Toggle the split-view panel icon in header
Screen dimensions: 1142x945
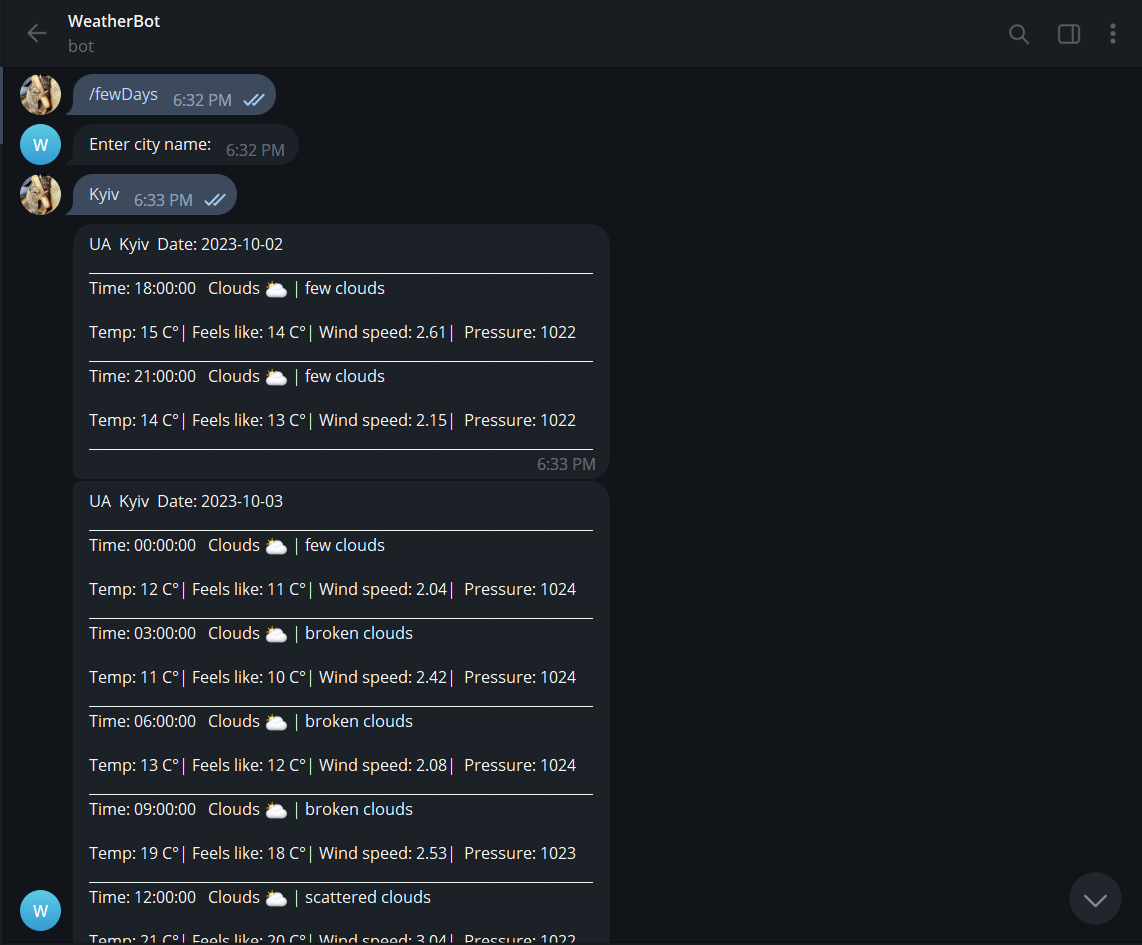click(x=1068, y=33)
